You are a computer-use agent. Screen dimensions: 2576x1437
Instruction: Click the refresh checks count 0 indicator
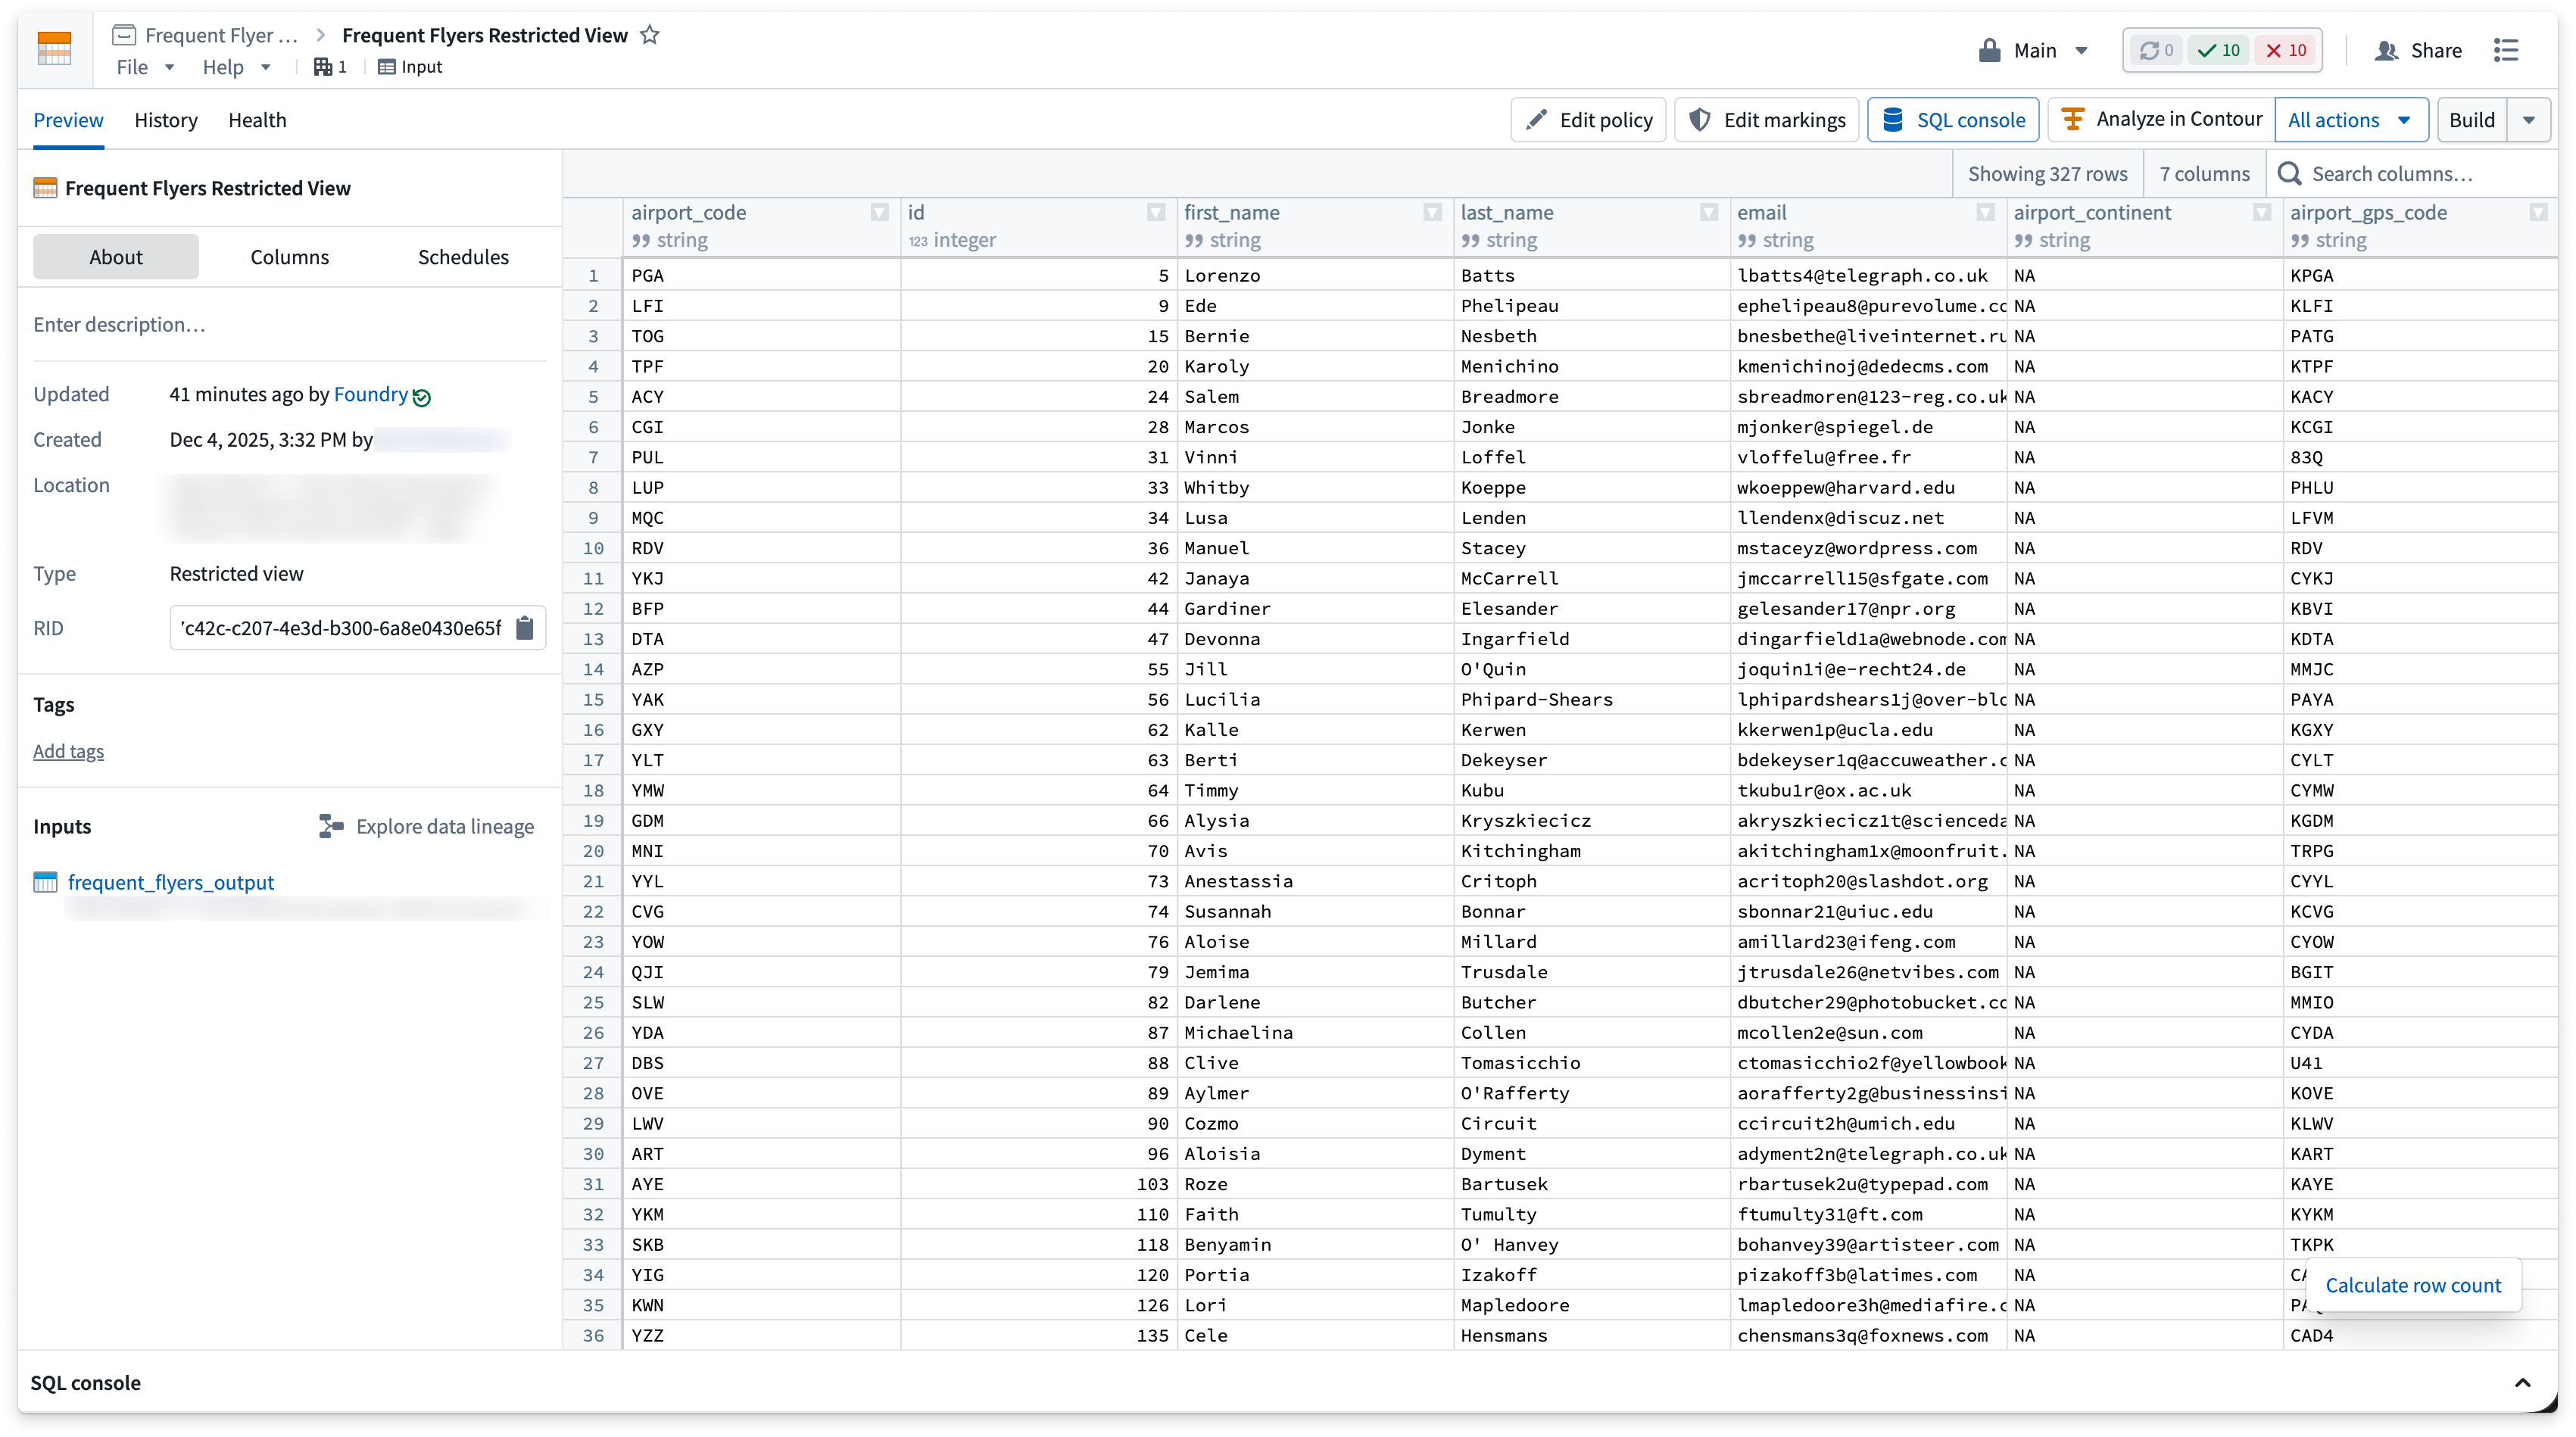2156,50
